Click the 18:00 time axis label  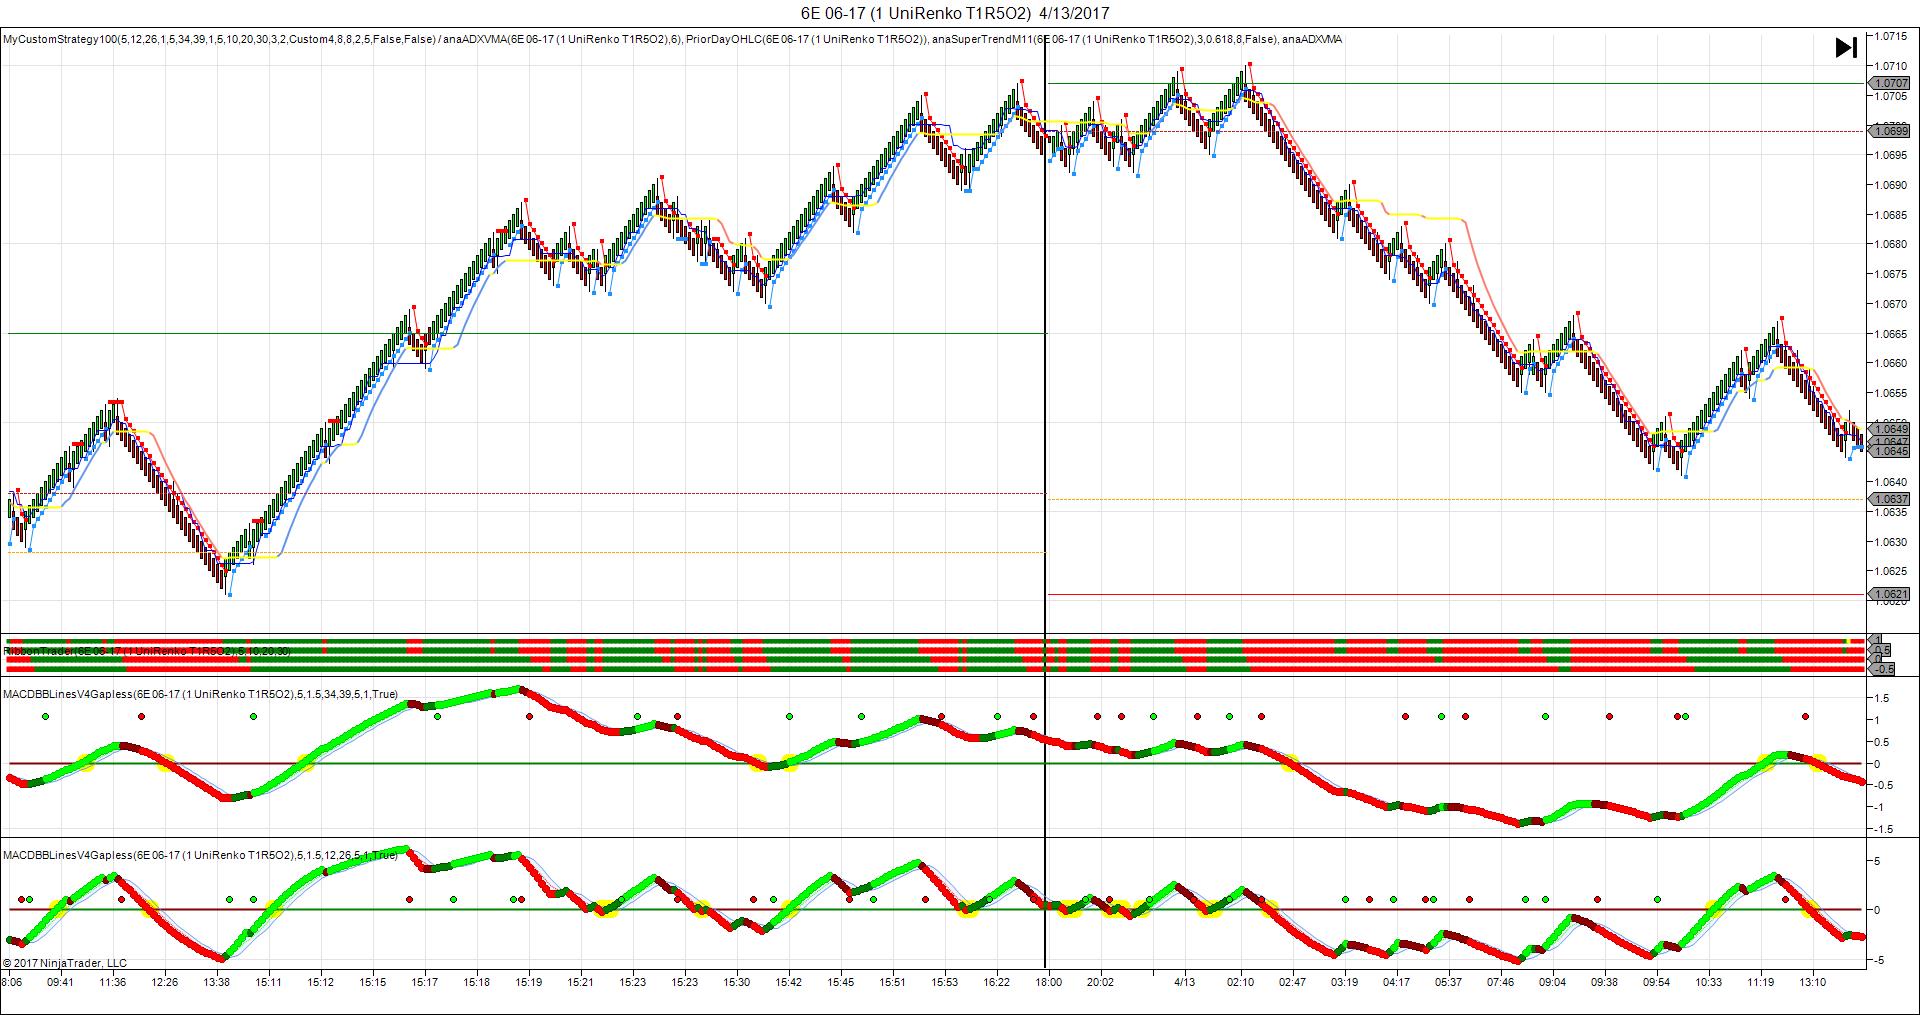(1049, 982)
